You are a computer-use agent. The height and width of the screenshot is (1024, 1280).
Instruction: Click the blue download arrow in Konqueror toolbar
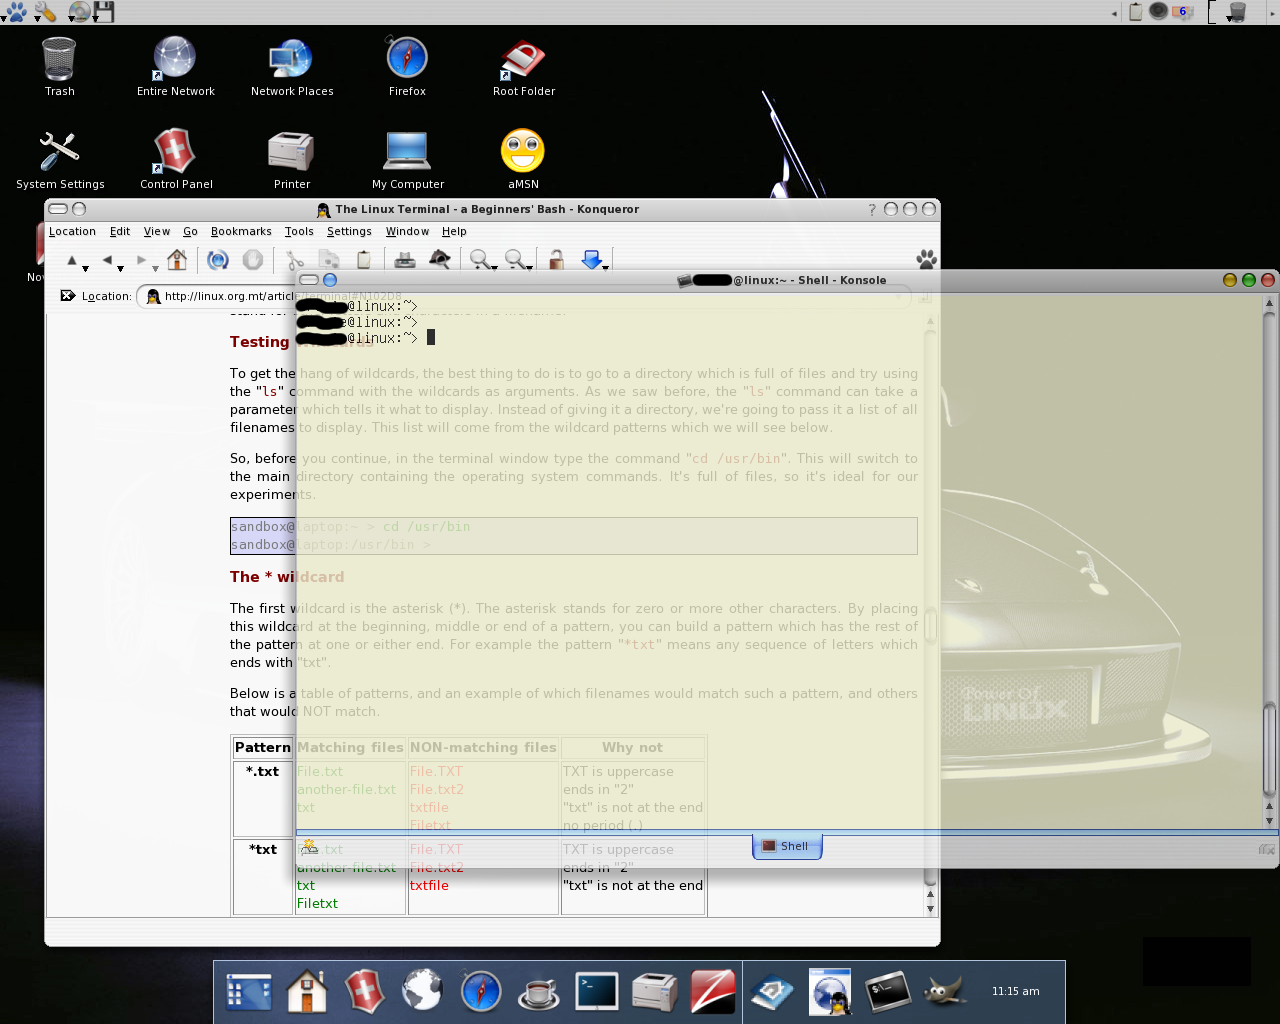[592, 260]
